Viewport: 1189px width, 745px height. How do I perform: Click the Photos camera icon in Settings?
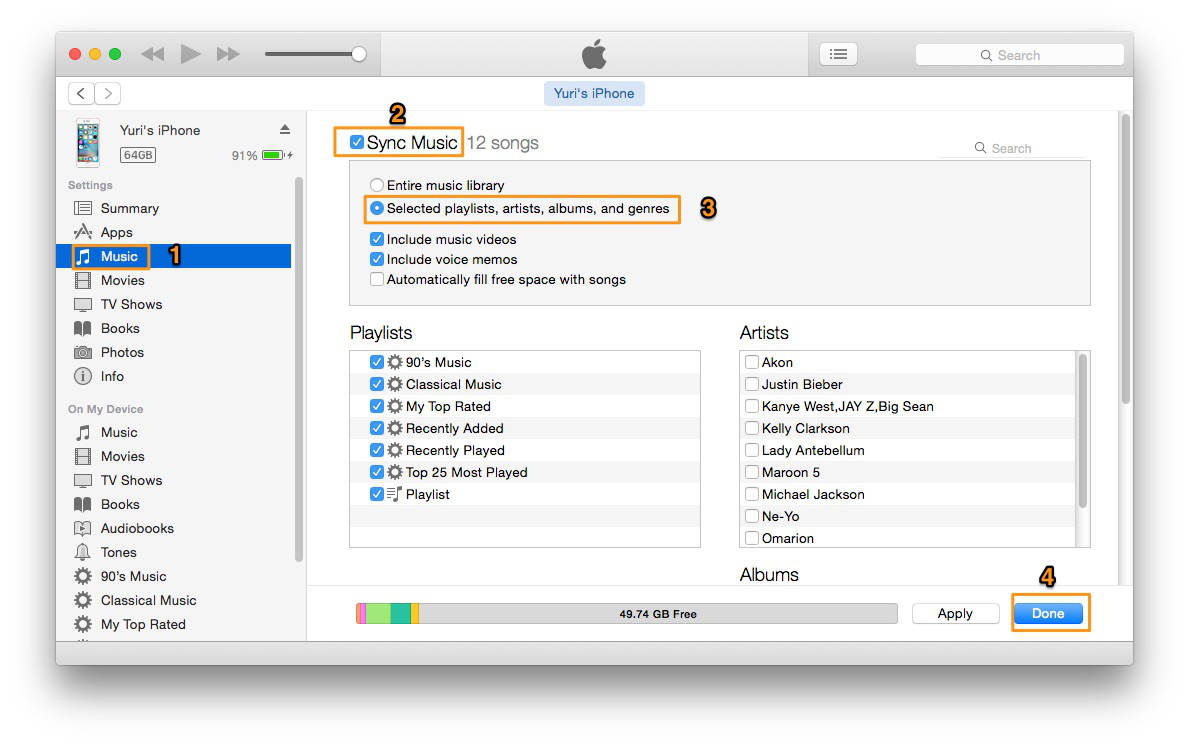click(x=83, y=353)
